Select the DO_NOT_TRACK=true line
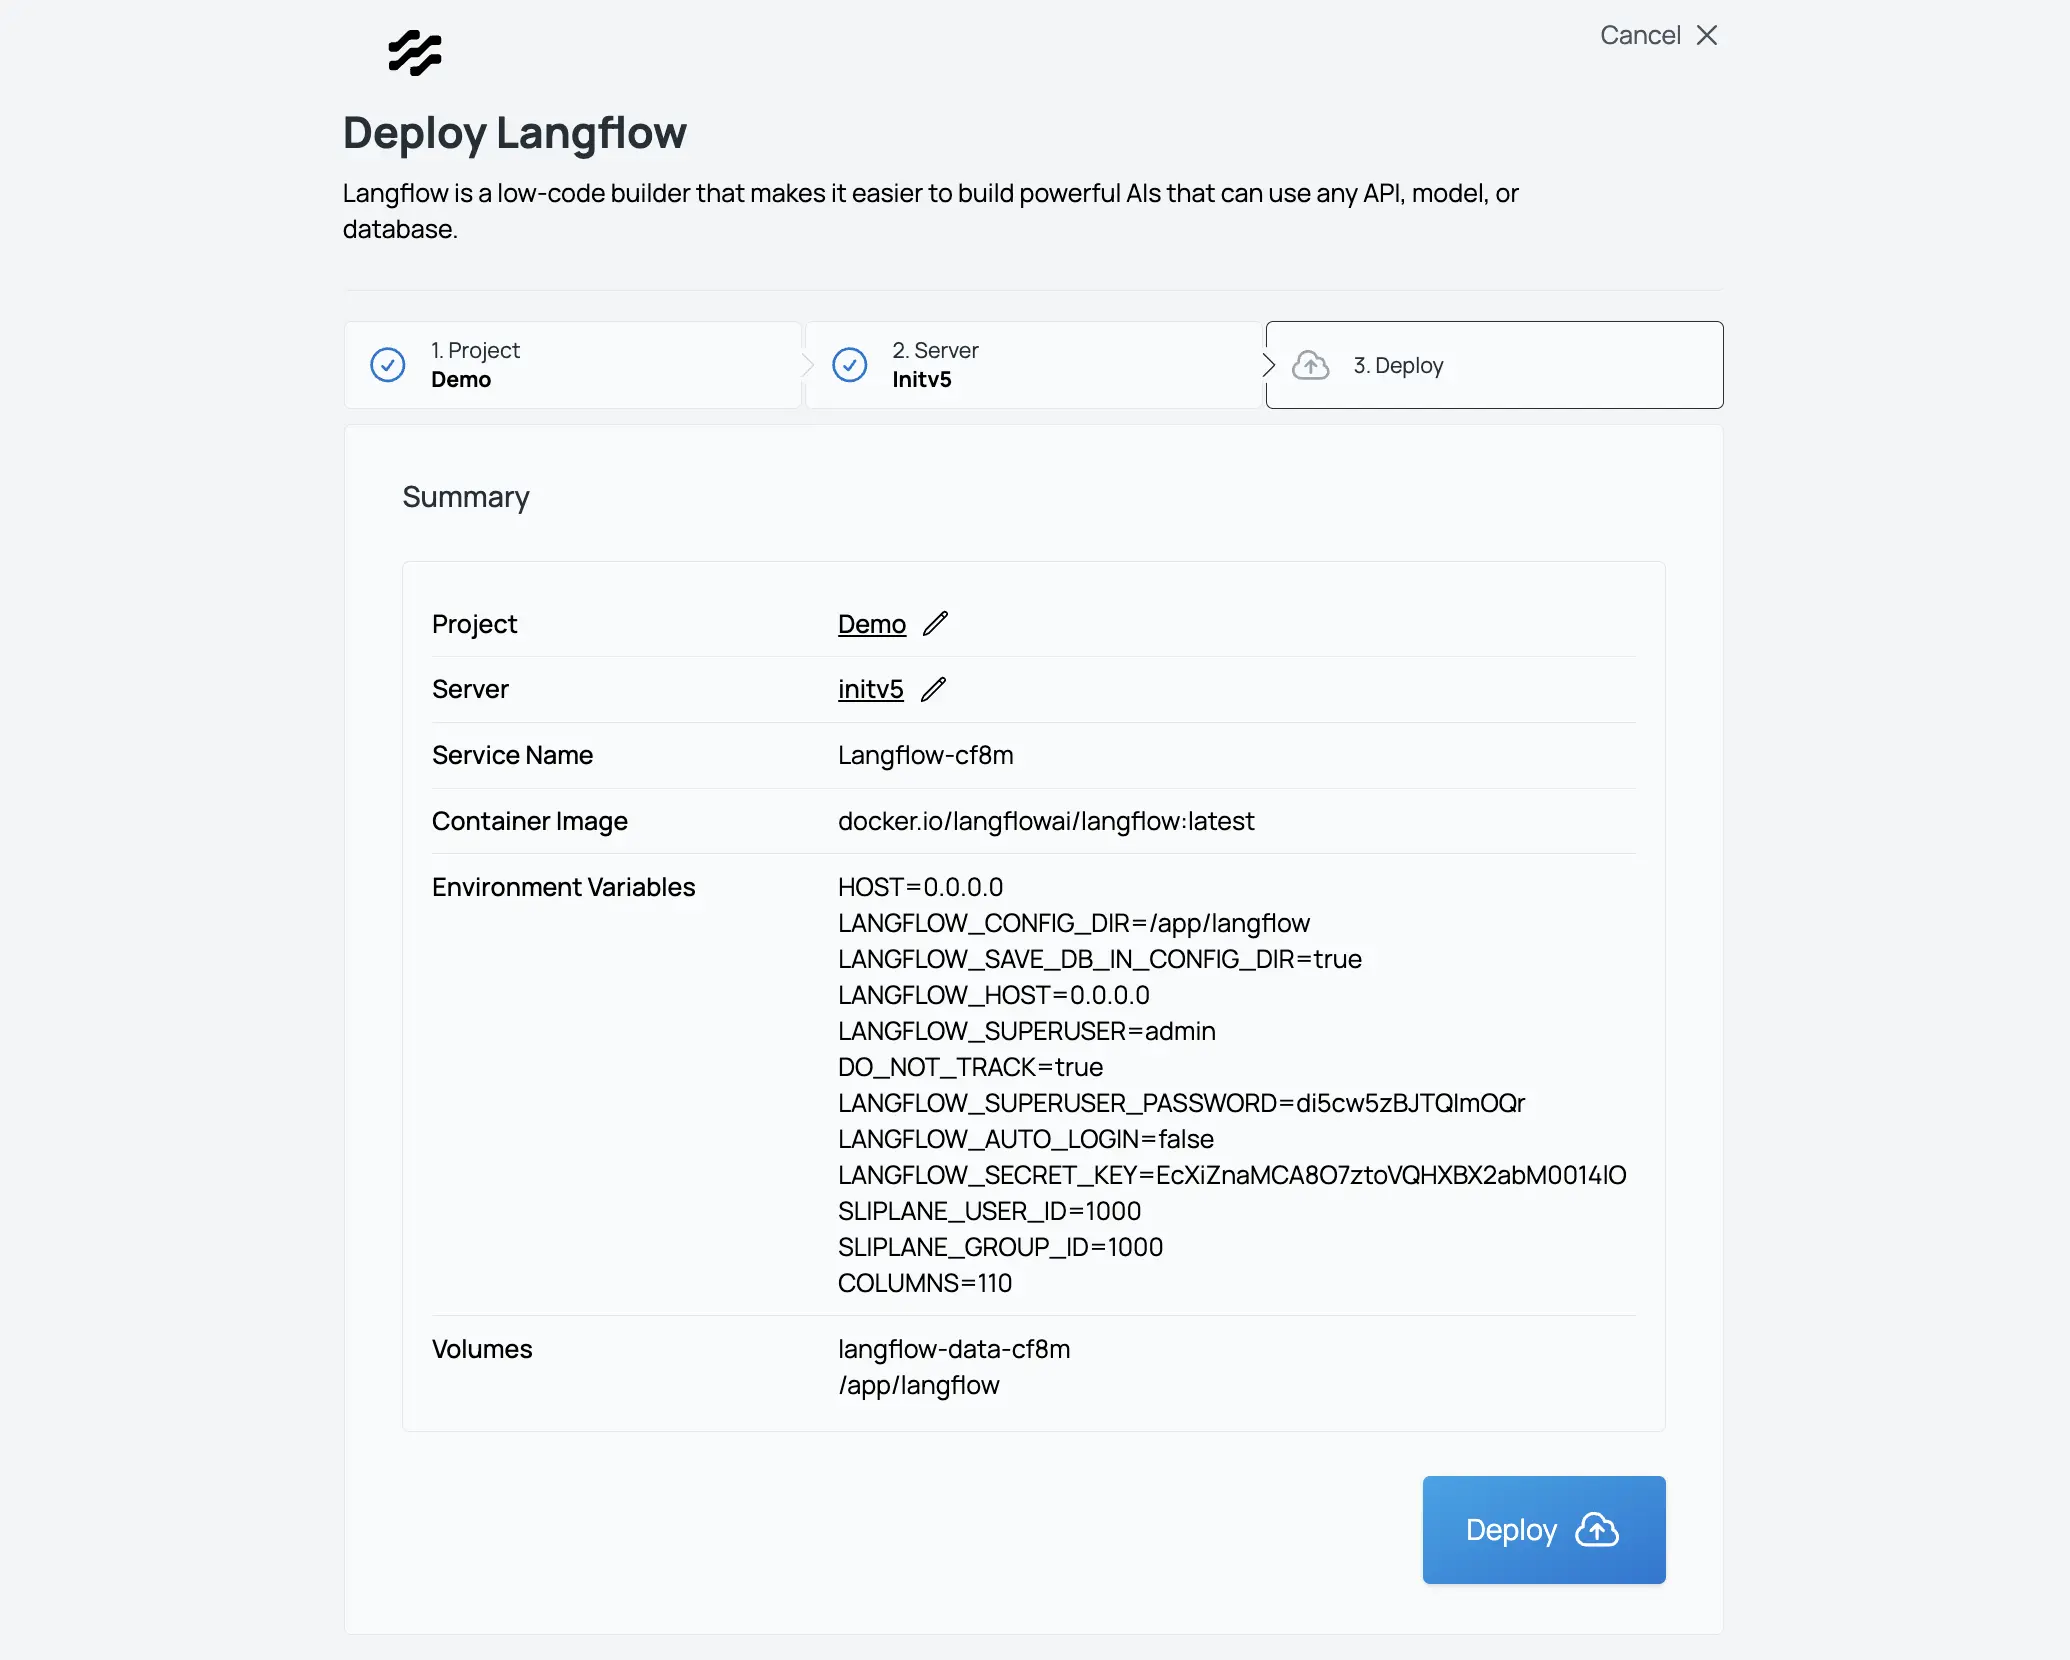This screenshot has height=1660, width=2070. 971,1067
